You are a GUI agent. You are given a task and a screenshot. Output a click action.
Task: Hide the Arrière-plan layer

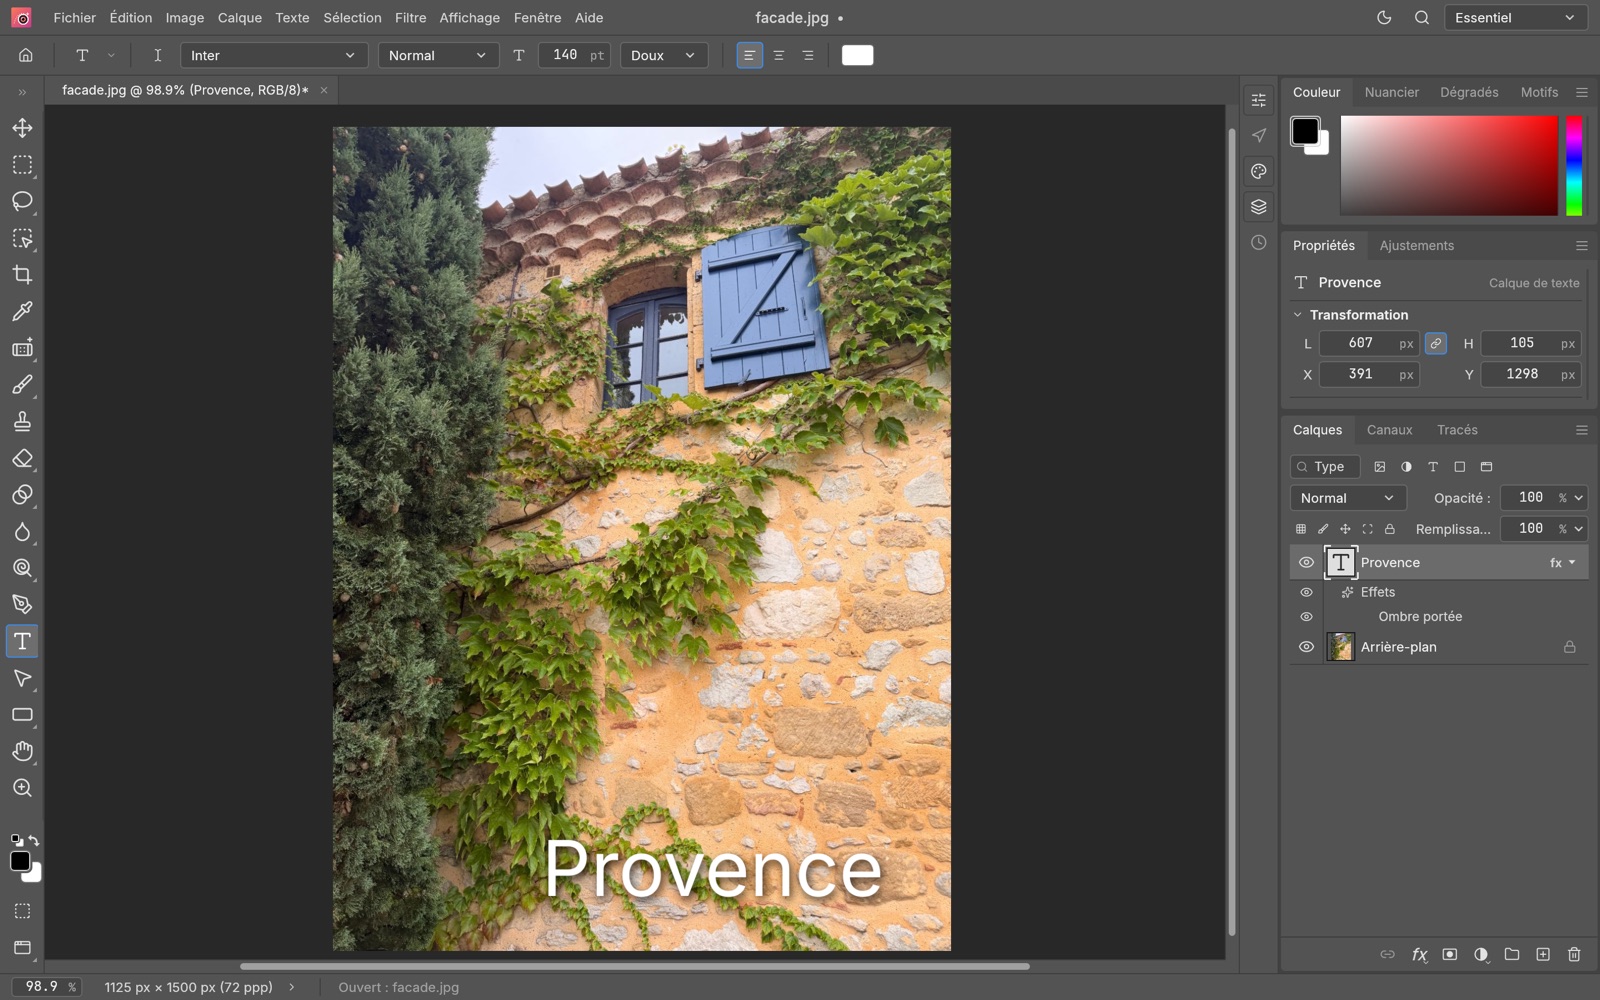(1306, 647)
